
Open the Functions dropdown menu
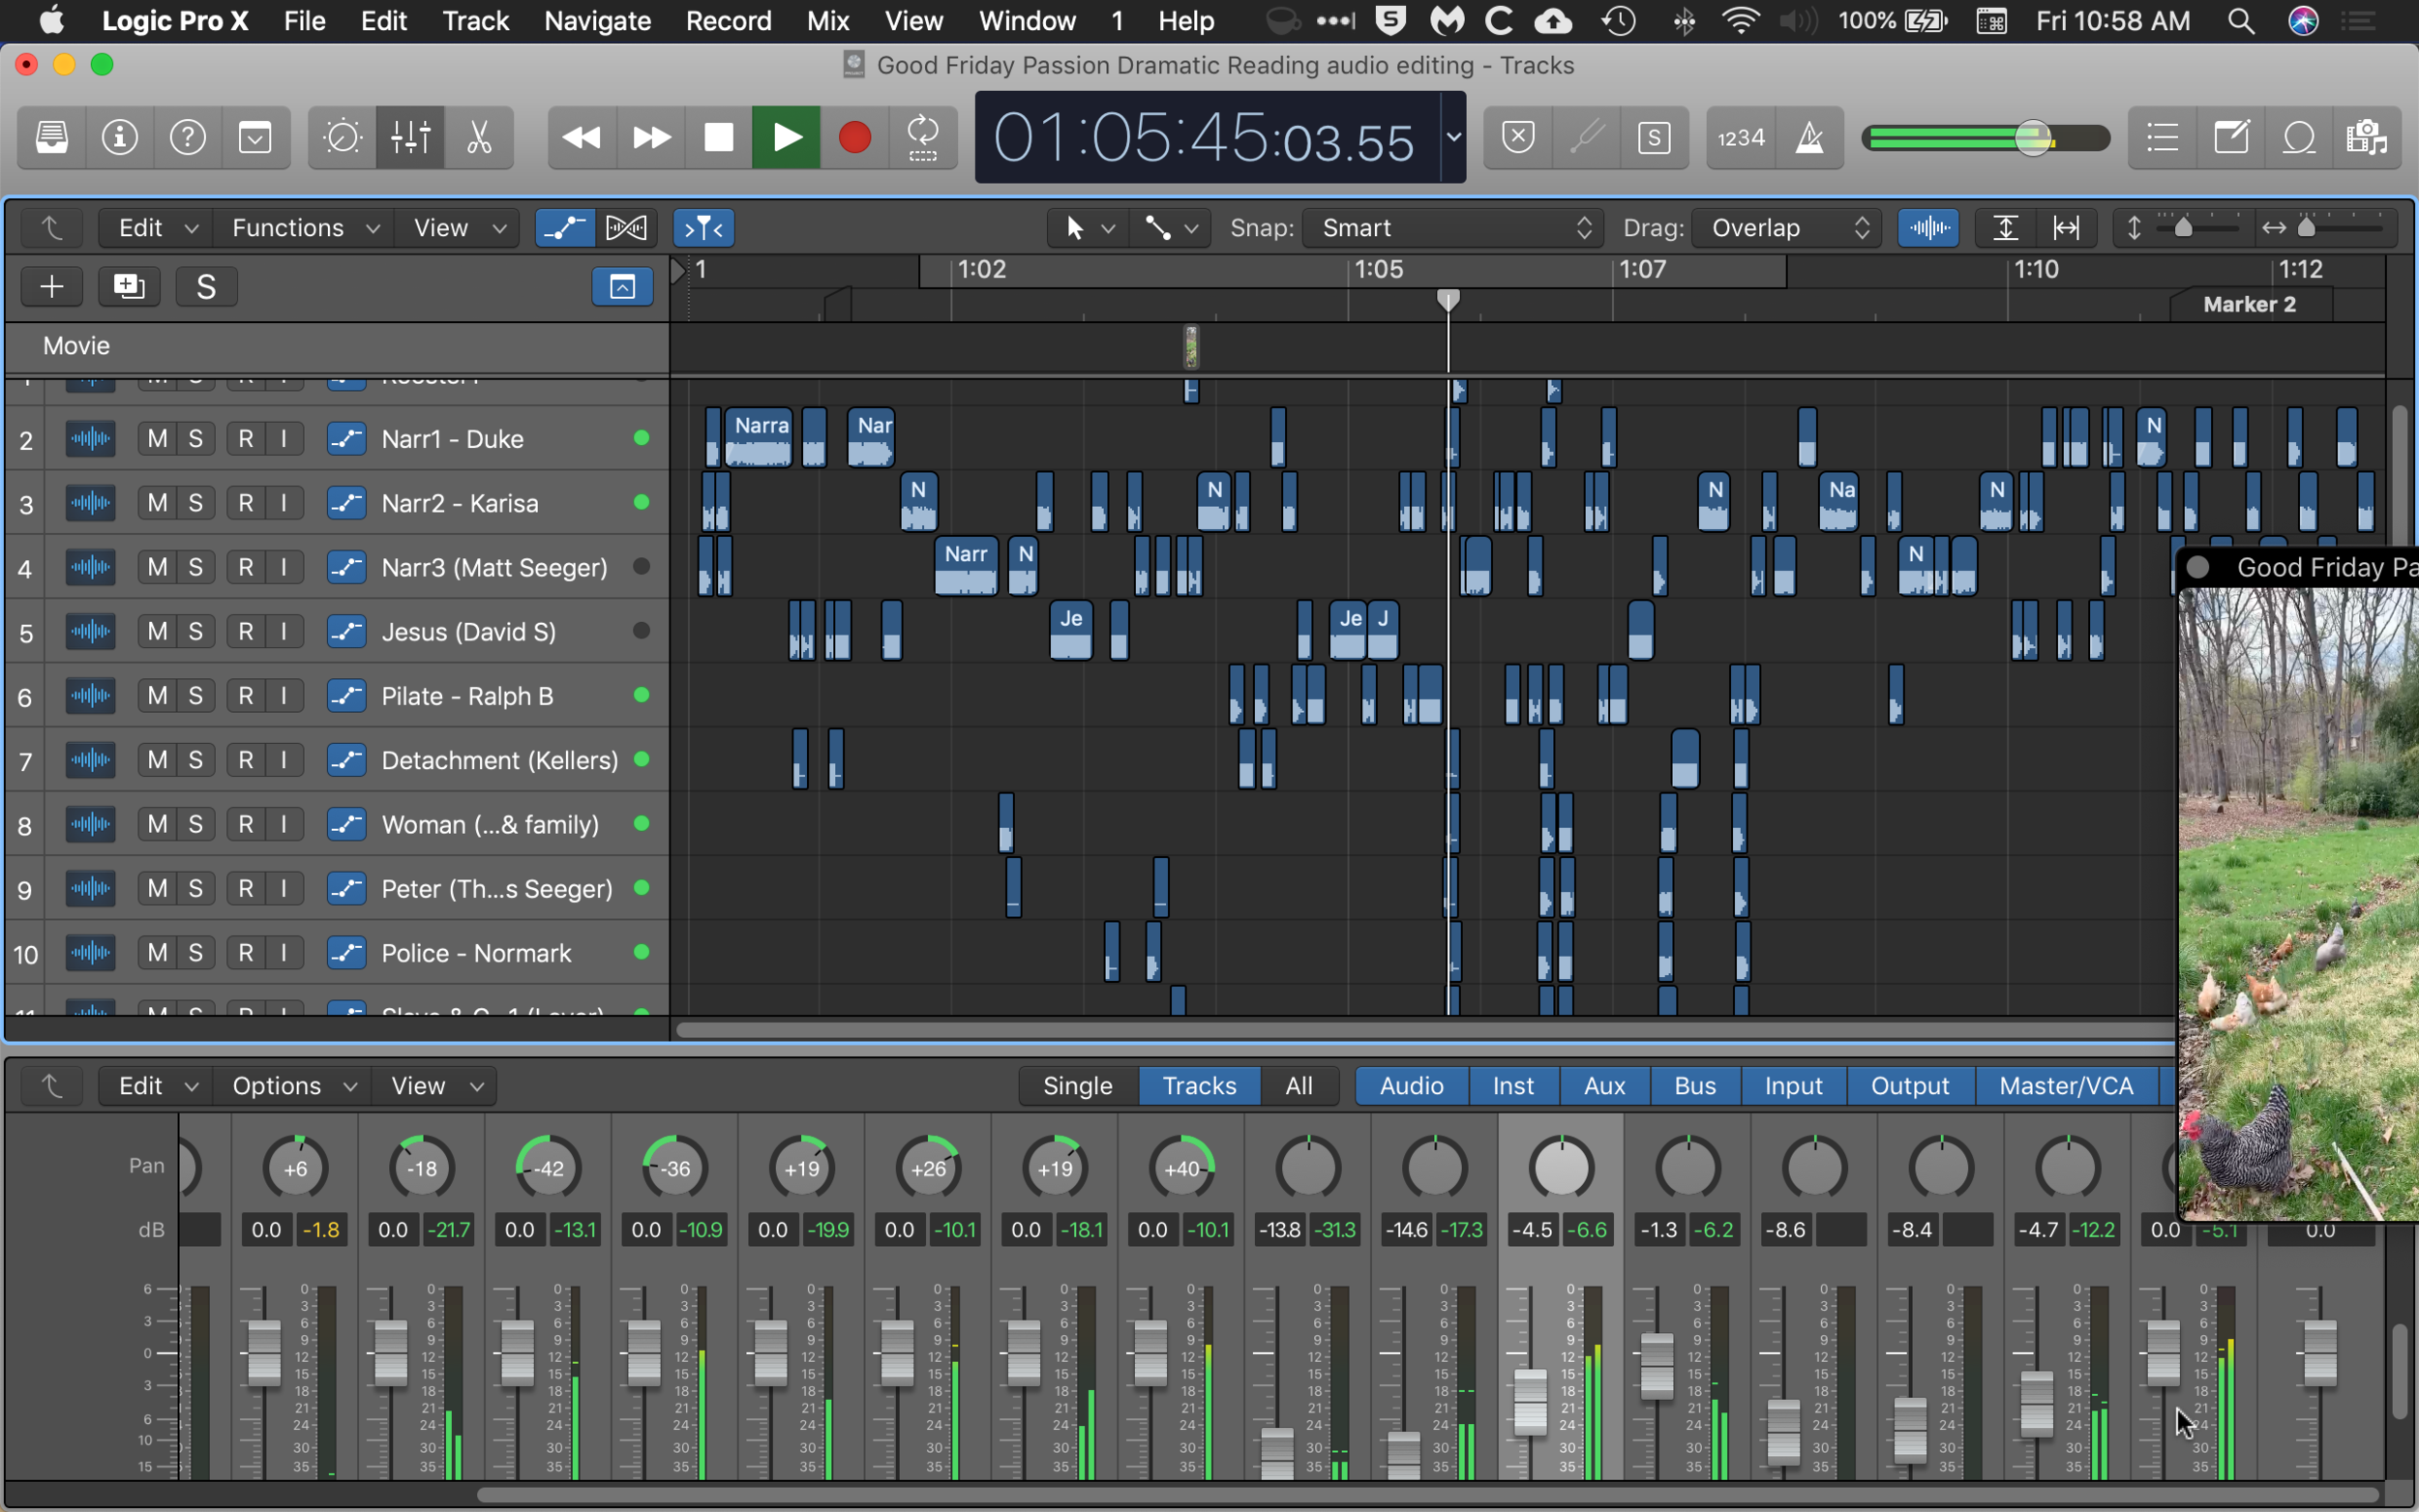pyautogui.click(x=305, y=228)
